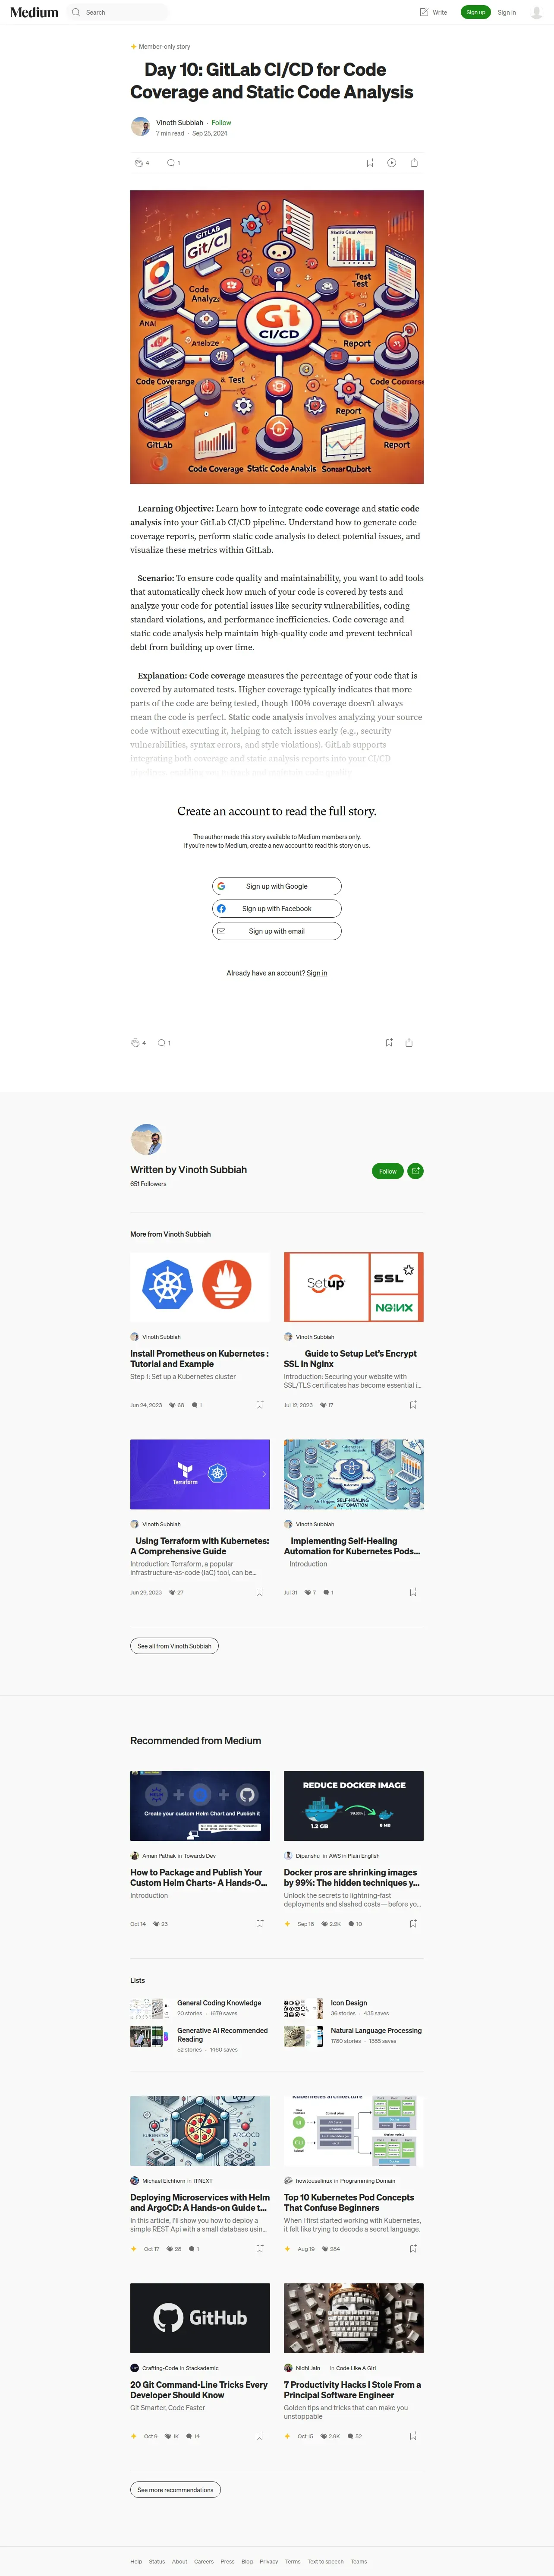Image resolution: width=554 pixels, height=2576 pixels.
Task: Open the Privacy link in the footer
Action: tap(269, 2561)
